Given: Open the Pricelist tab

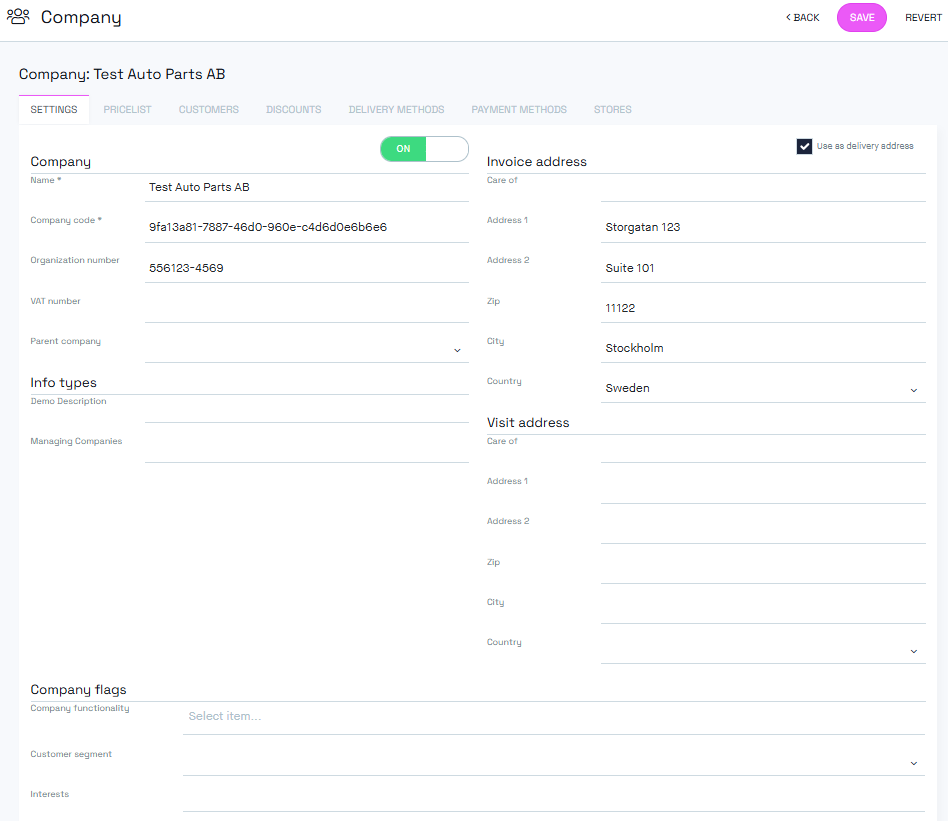Looking at the screenshot, I should tap(127, 110).
